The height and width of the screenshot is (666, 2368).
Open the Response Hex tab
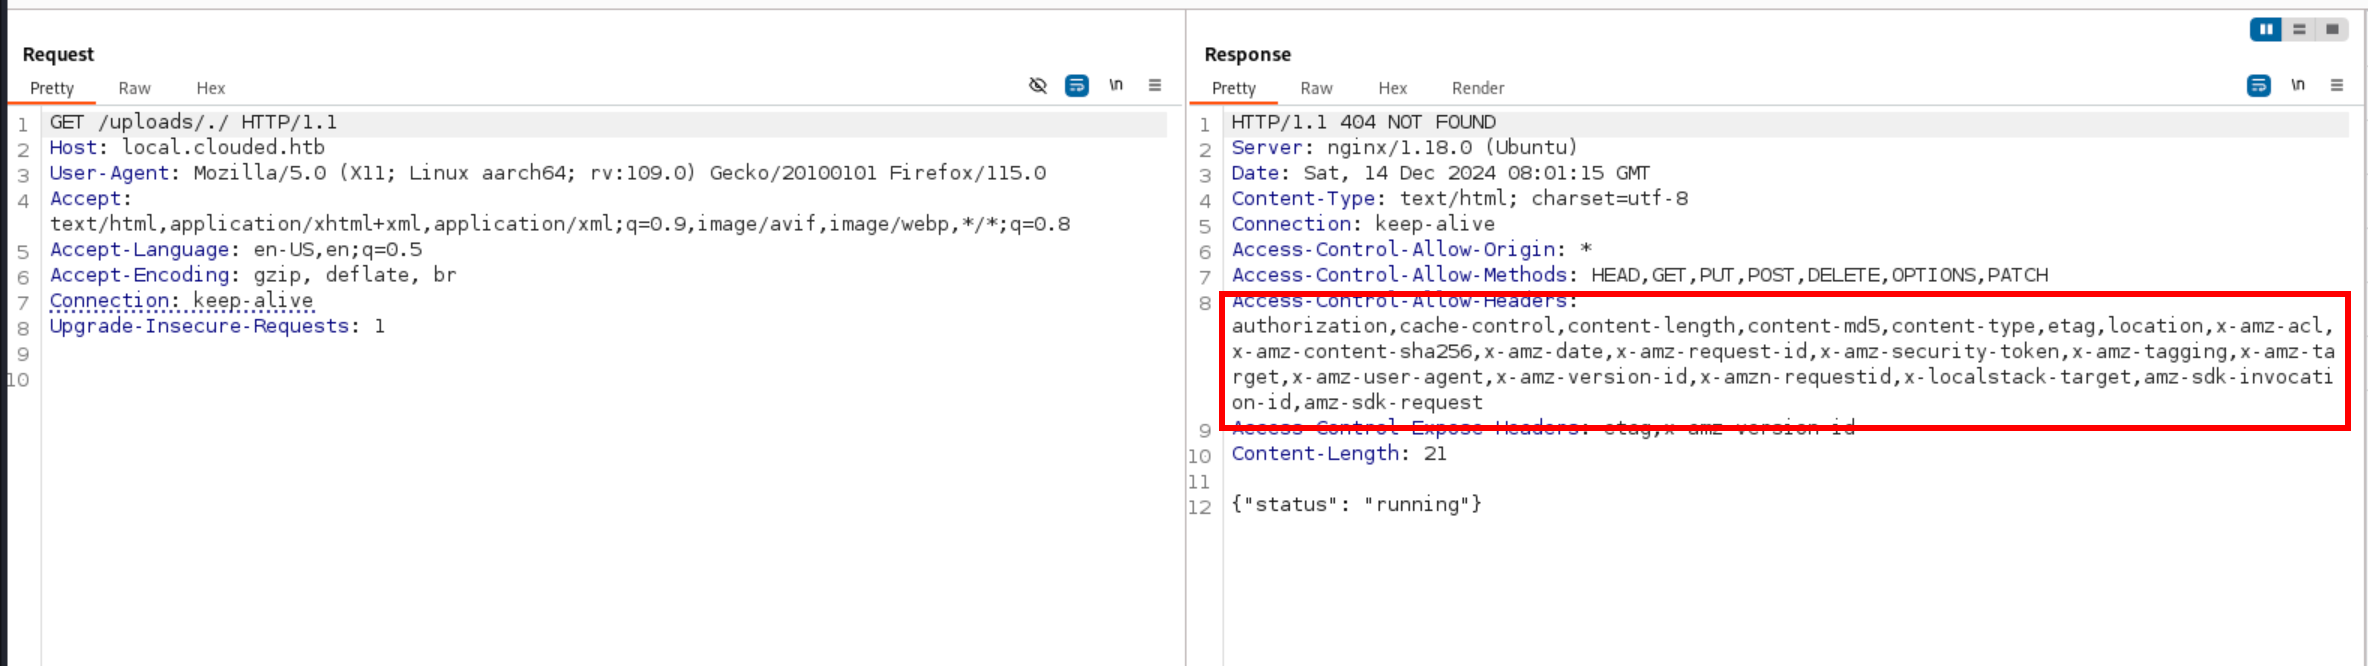pyautogui.click(x=1392, y=88)
